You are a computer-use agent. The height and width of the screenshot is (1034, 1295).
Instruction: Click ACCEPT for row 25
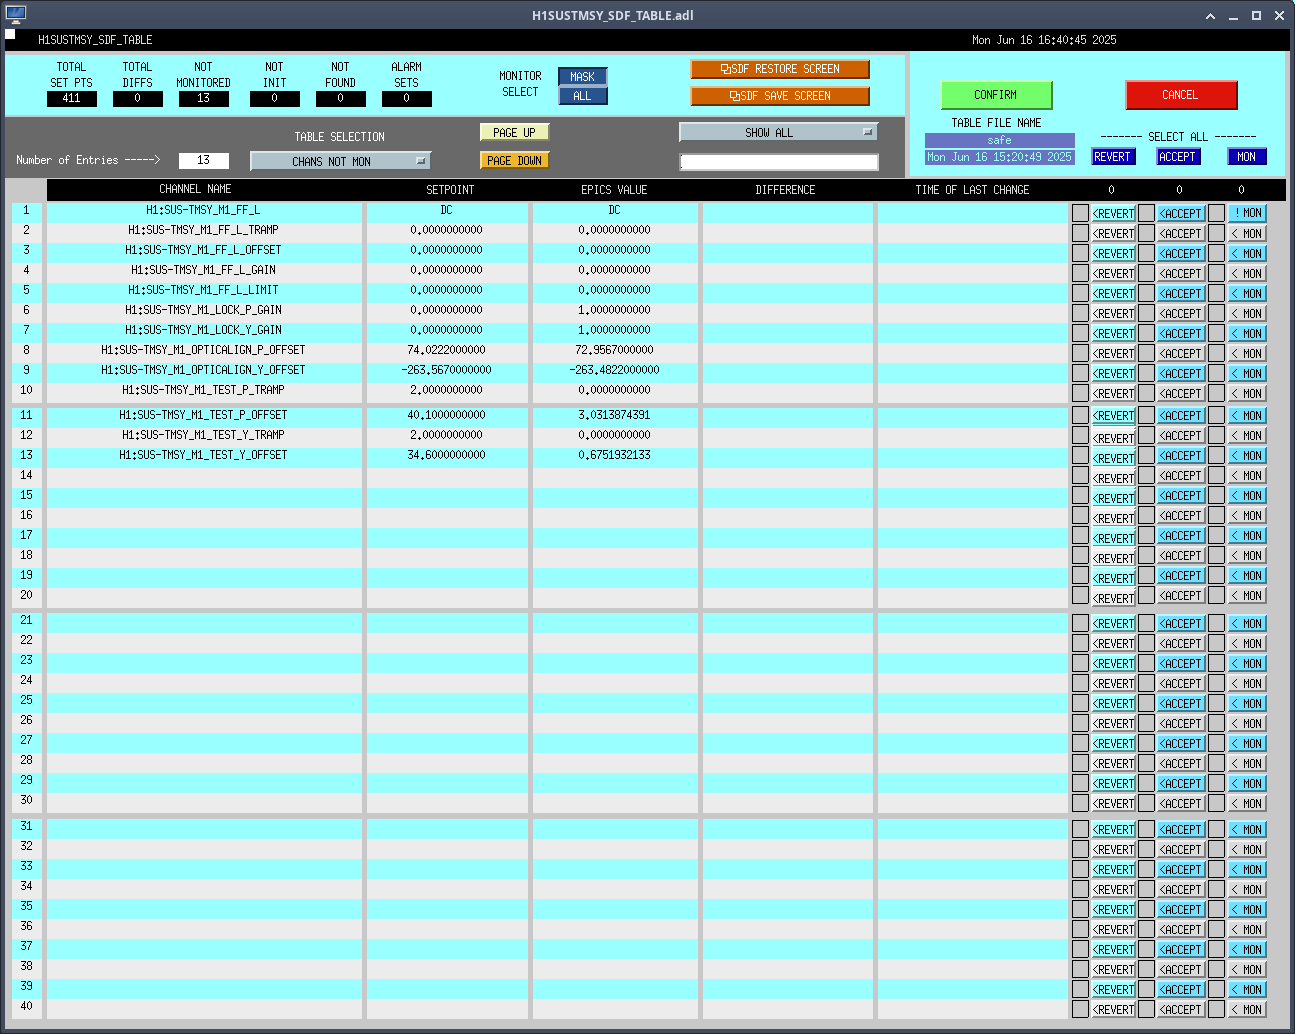tap(1181, 704)
